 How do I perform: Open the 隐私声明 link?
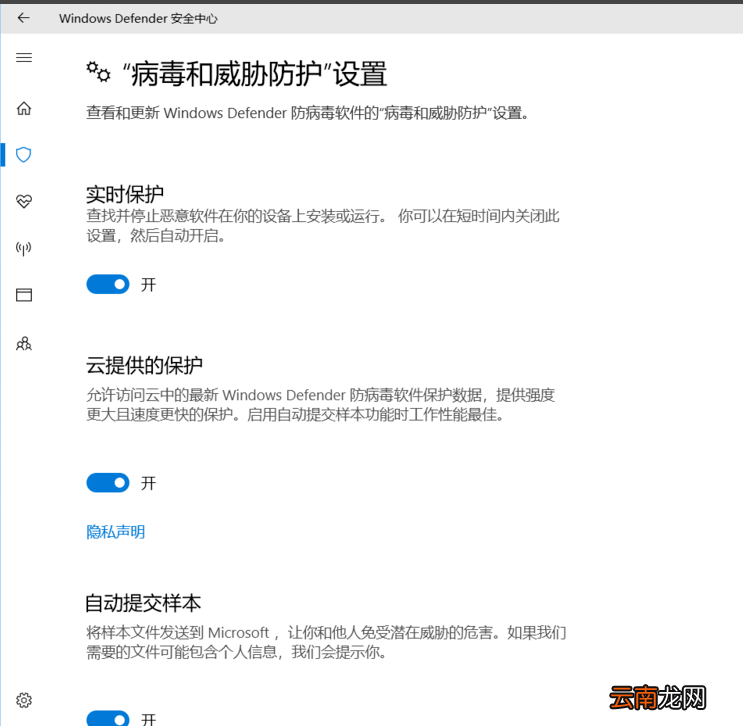[x=116, y=532]
